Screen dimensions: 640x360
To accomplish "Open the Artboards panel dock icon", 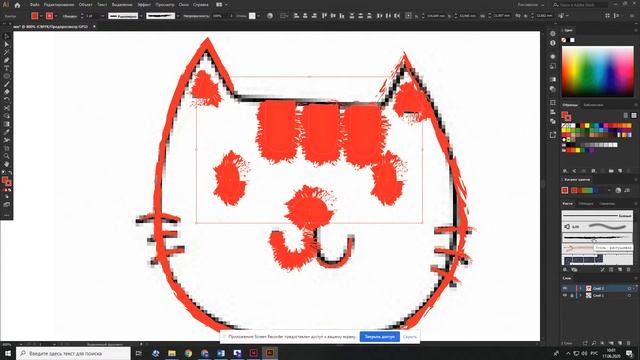I will point(553,102).
